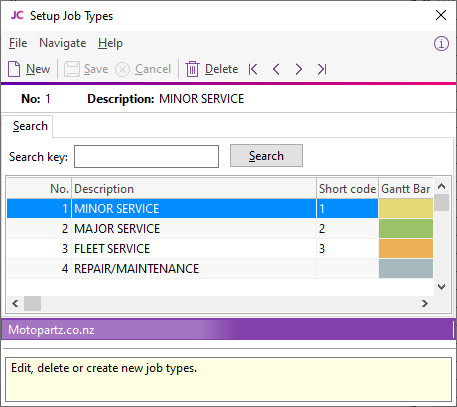Open the File menu
Viewport: 457px width, 407px height.
[x=18, y=43]
